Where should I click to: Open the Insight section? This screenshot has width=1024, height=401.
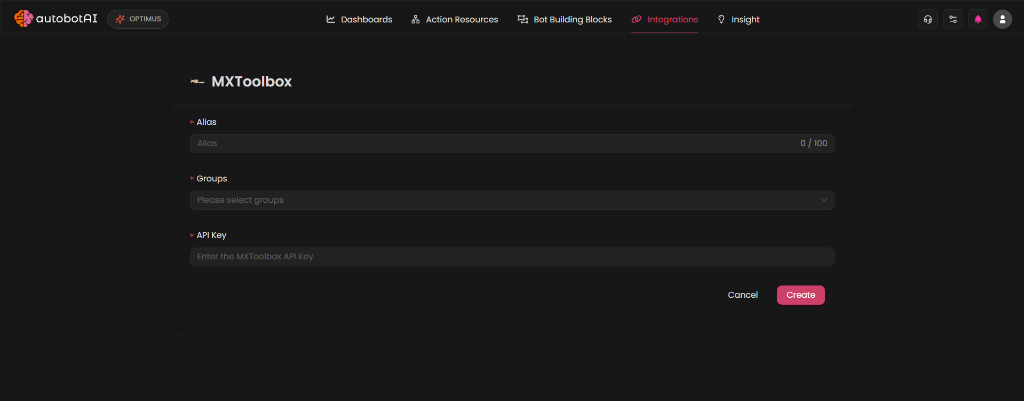(739, 20)
